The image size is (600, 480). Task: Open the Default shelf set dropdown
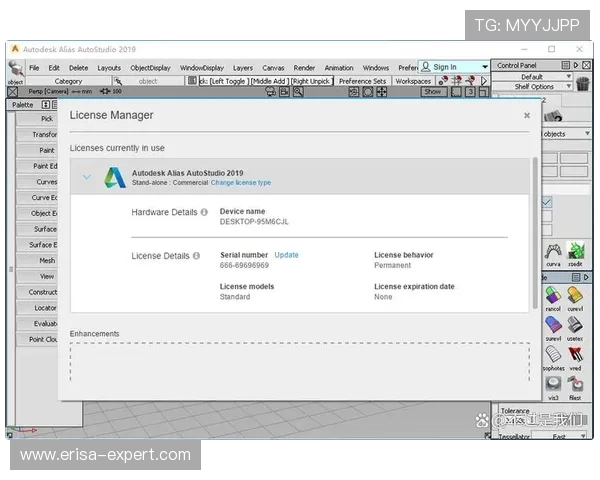tap(569, 76)
